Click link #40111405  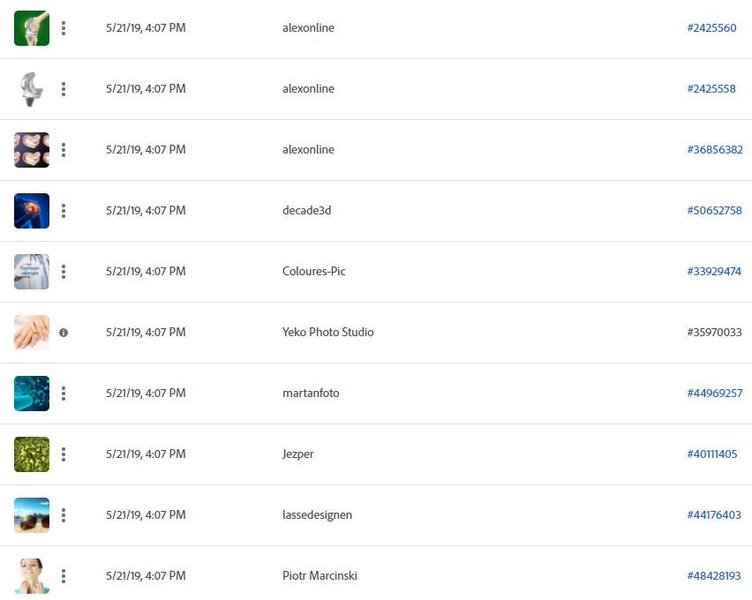(712, 454)
